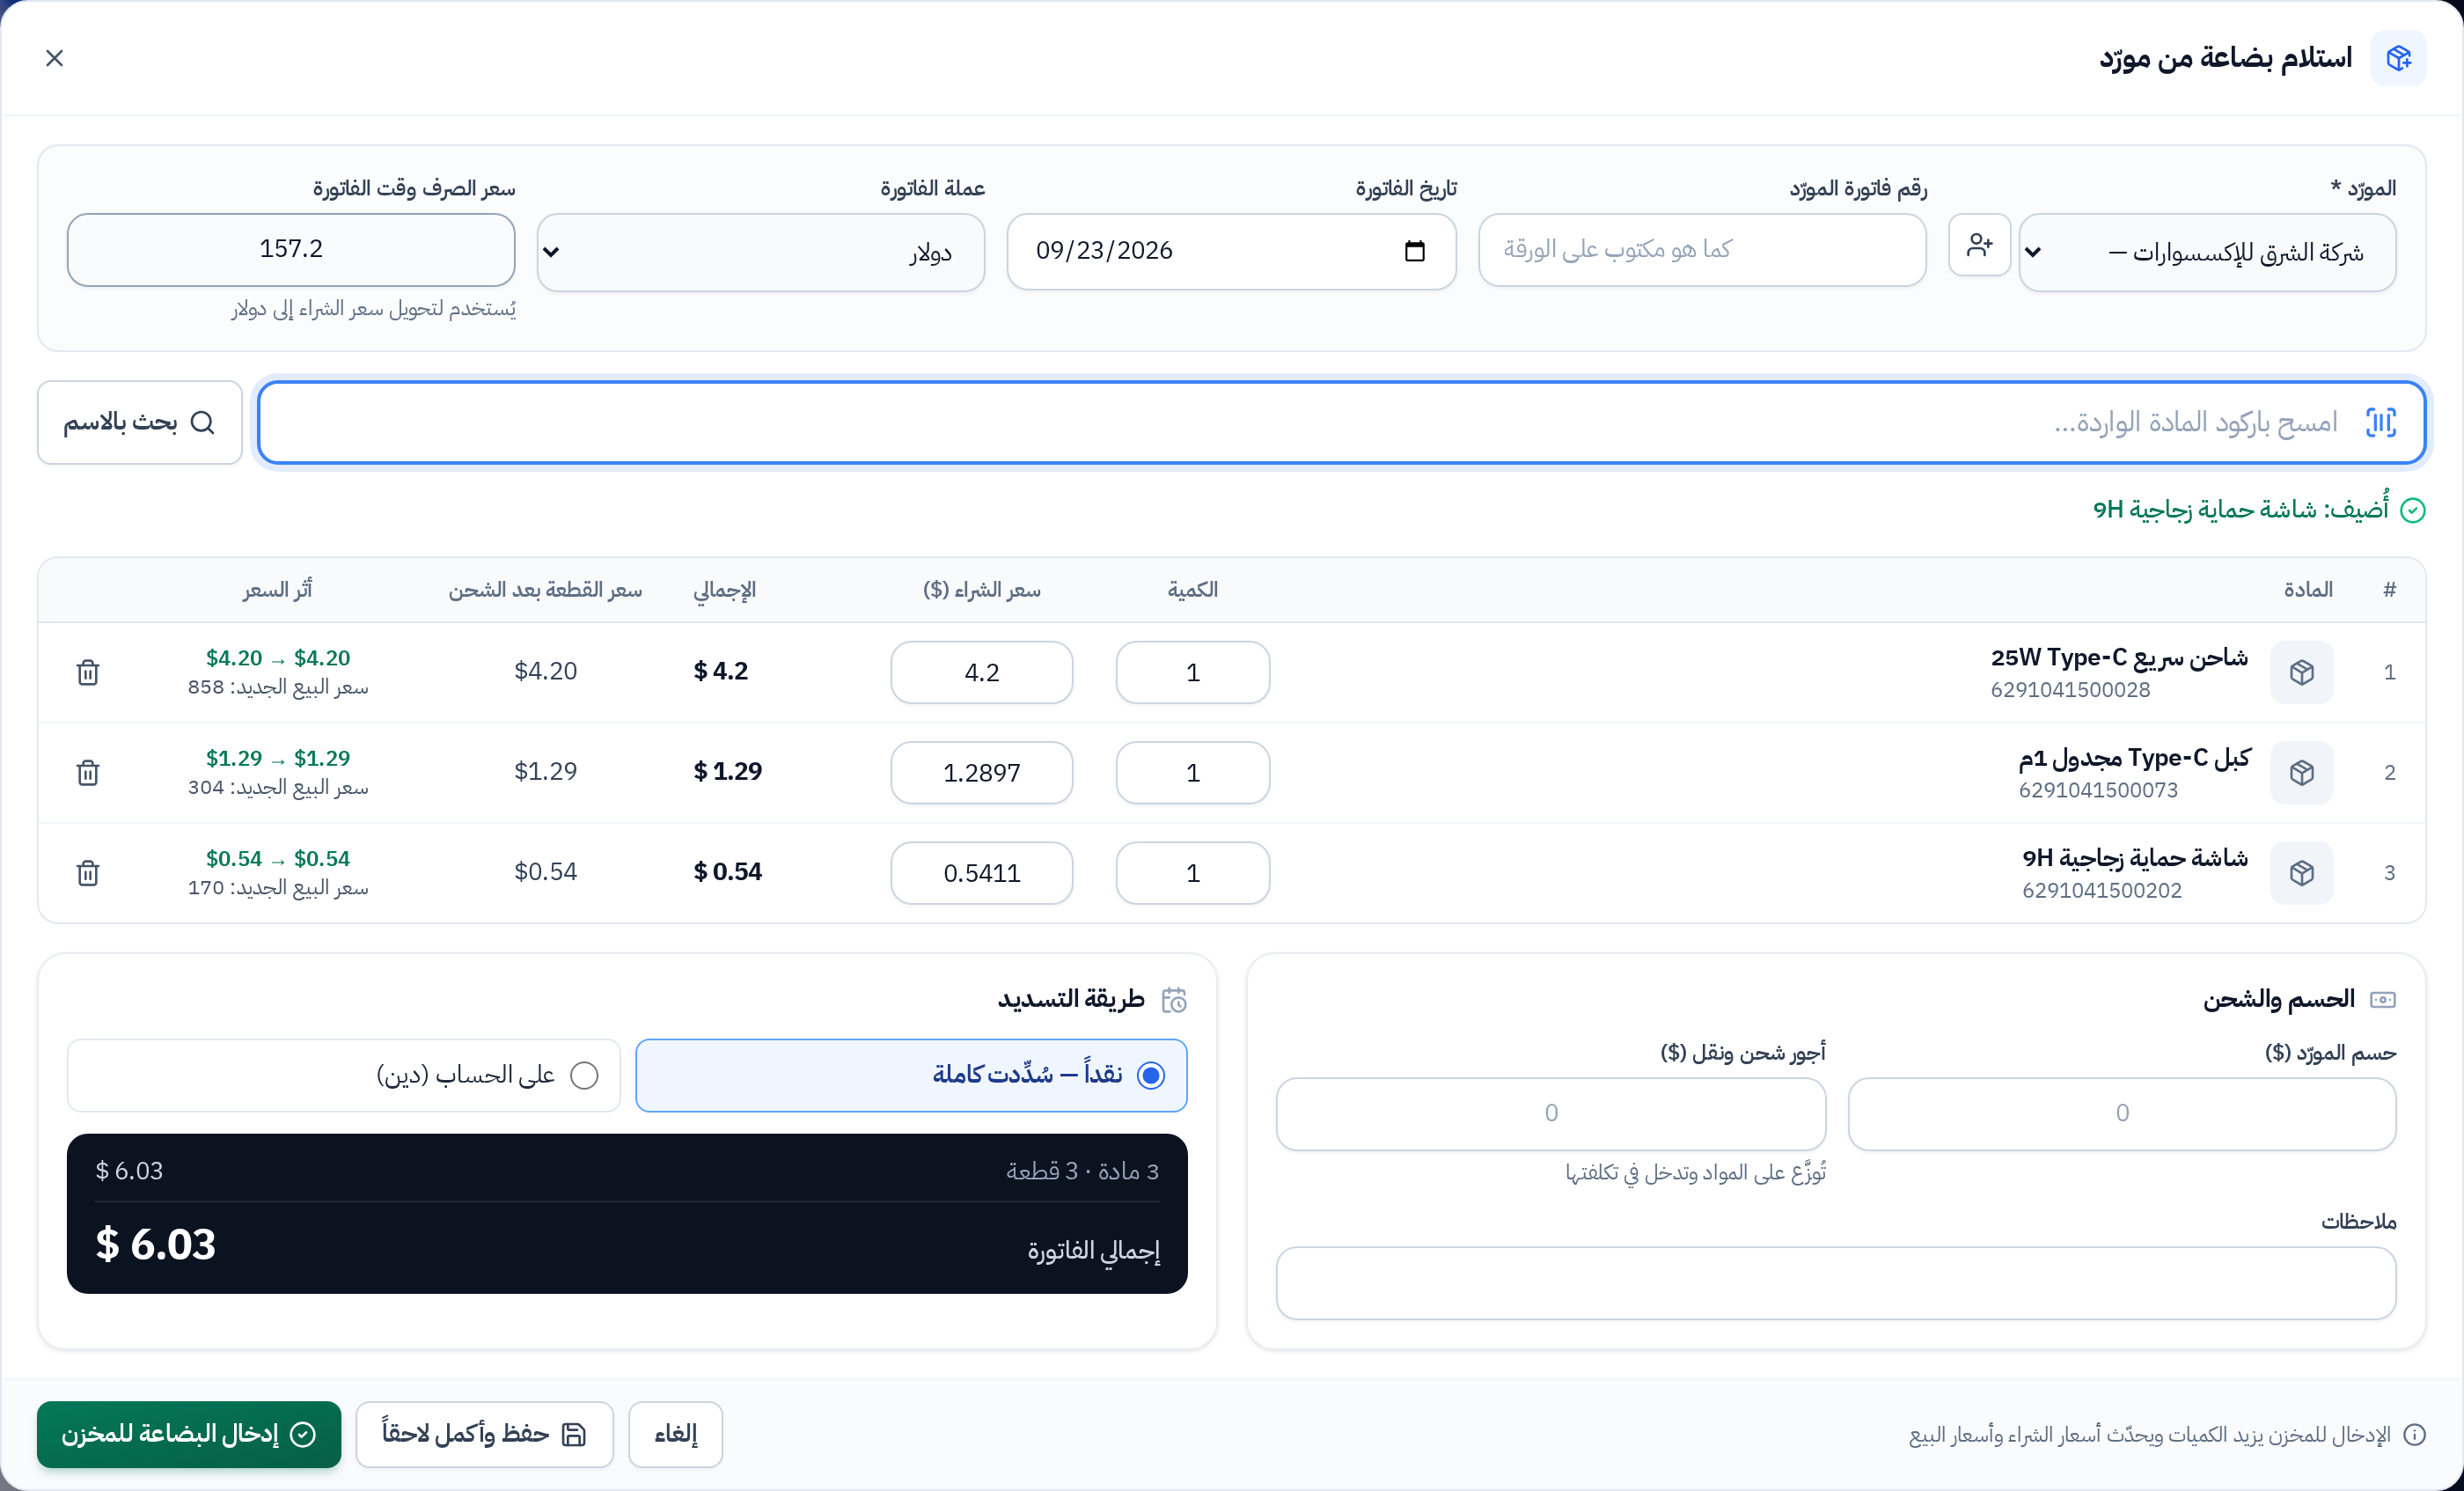The width and height of the screenshot is (2464, 1491).
Task: Click the invoice date field 09/23/2026
Action: coord(1231,251)
